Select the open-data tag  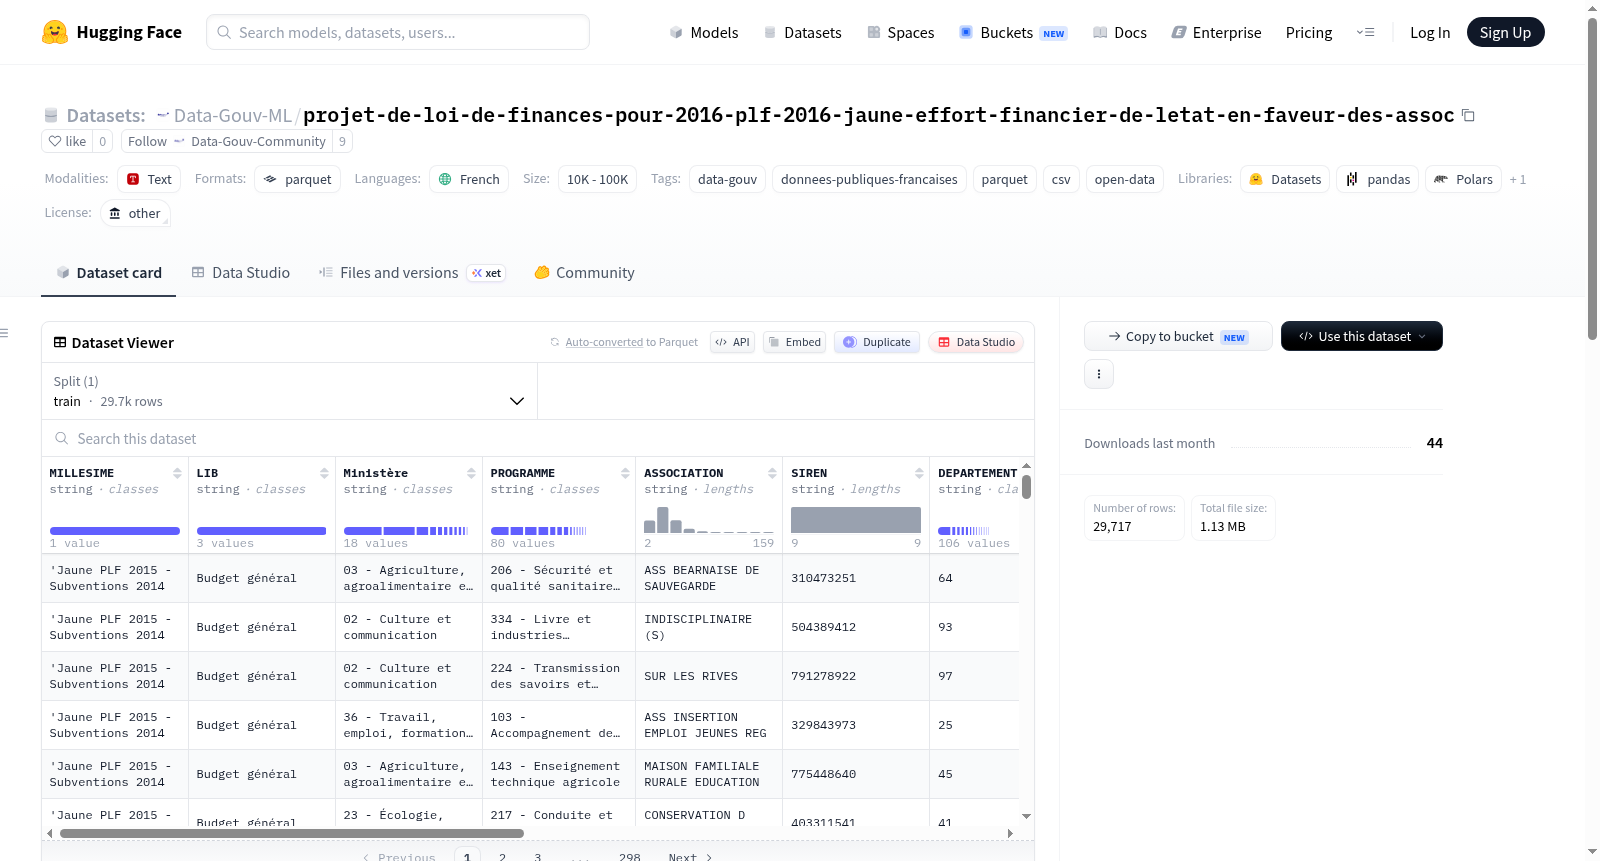tap(1124, 179)
